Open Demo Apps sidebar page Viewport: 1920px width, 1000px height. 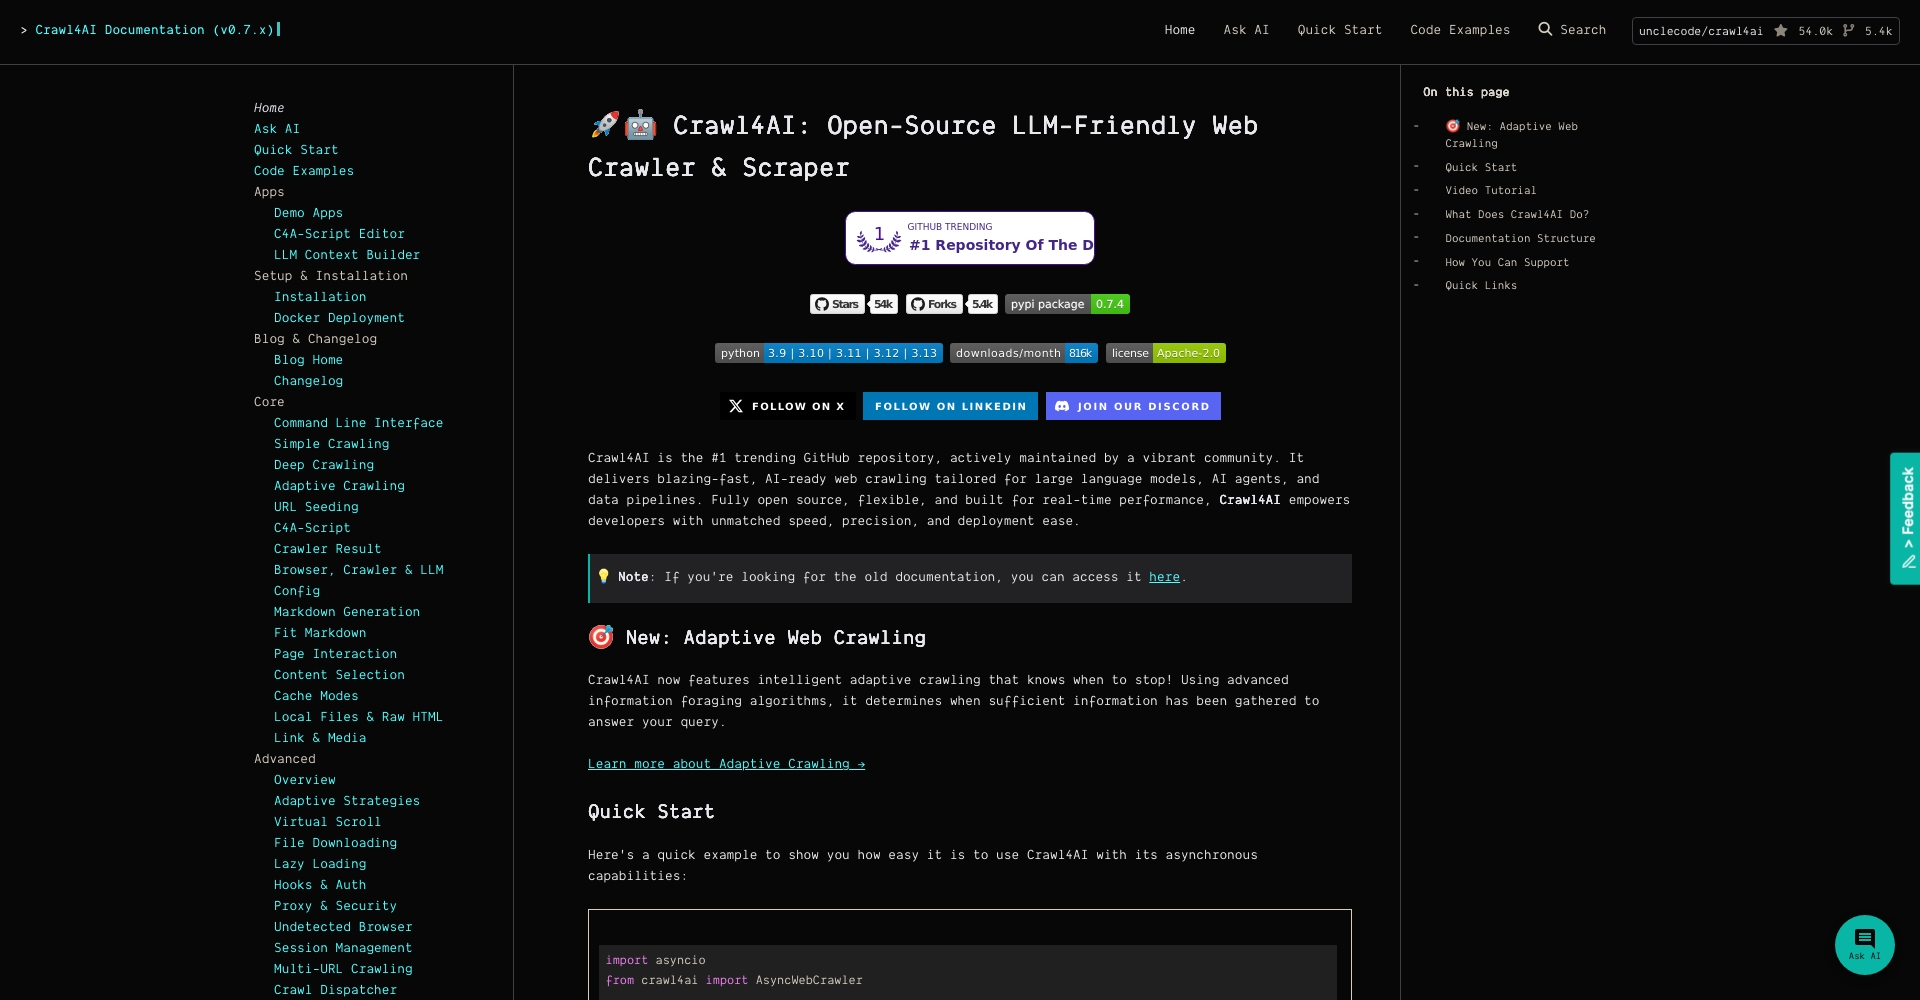308,213
